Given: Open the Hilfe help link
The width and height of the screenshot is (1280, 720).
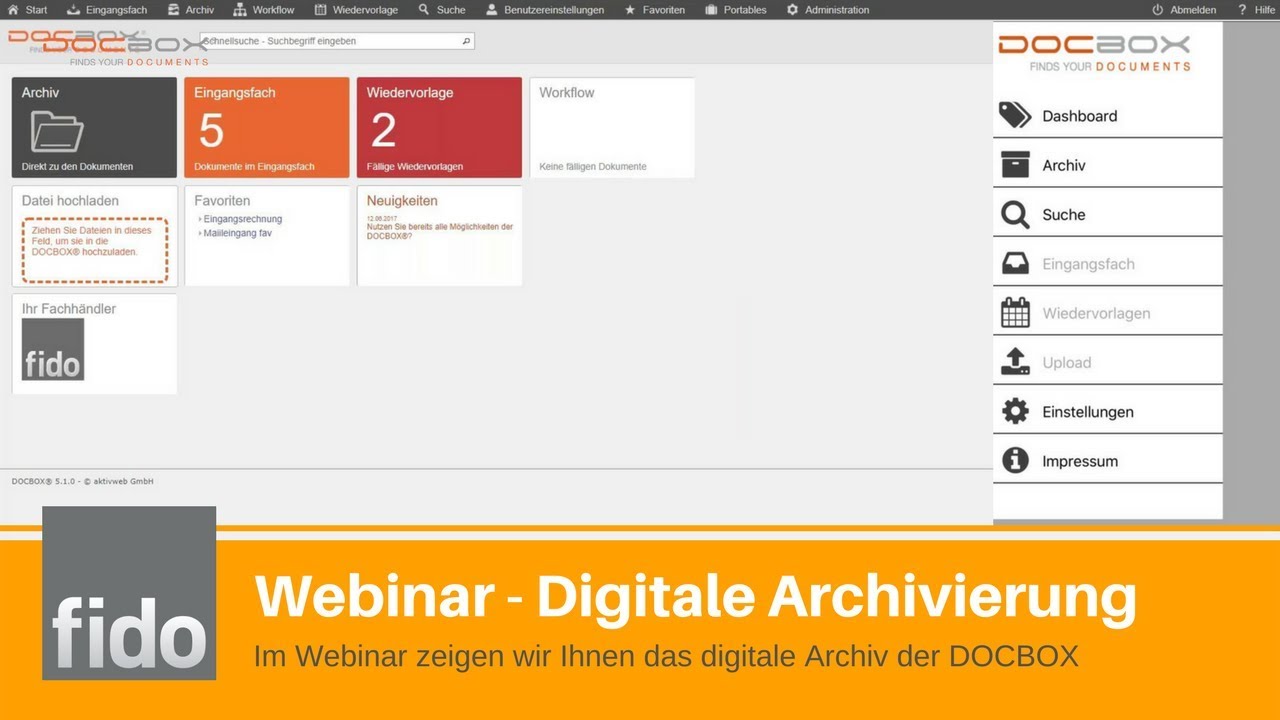Looking at the screenshot, I should [1257, 9].
